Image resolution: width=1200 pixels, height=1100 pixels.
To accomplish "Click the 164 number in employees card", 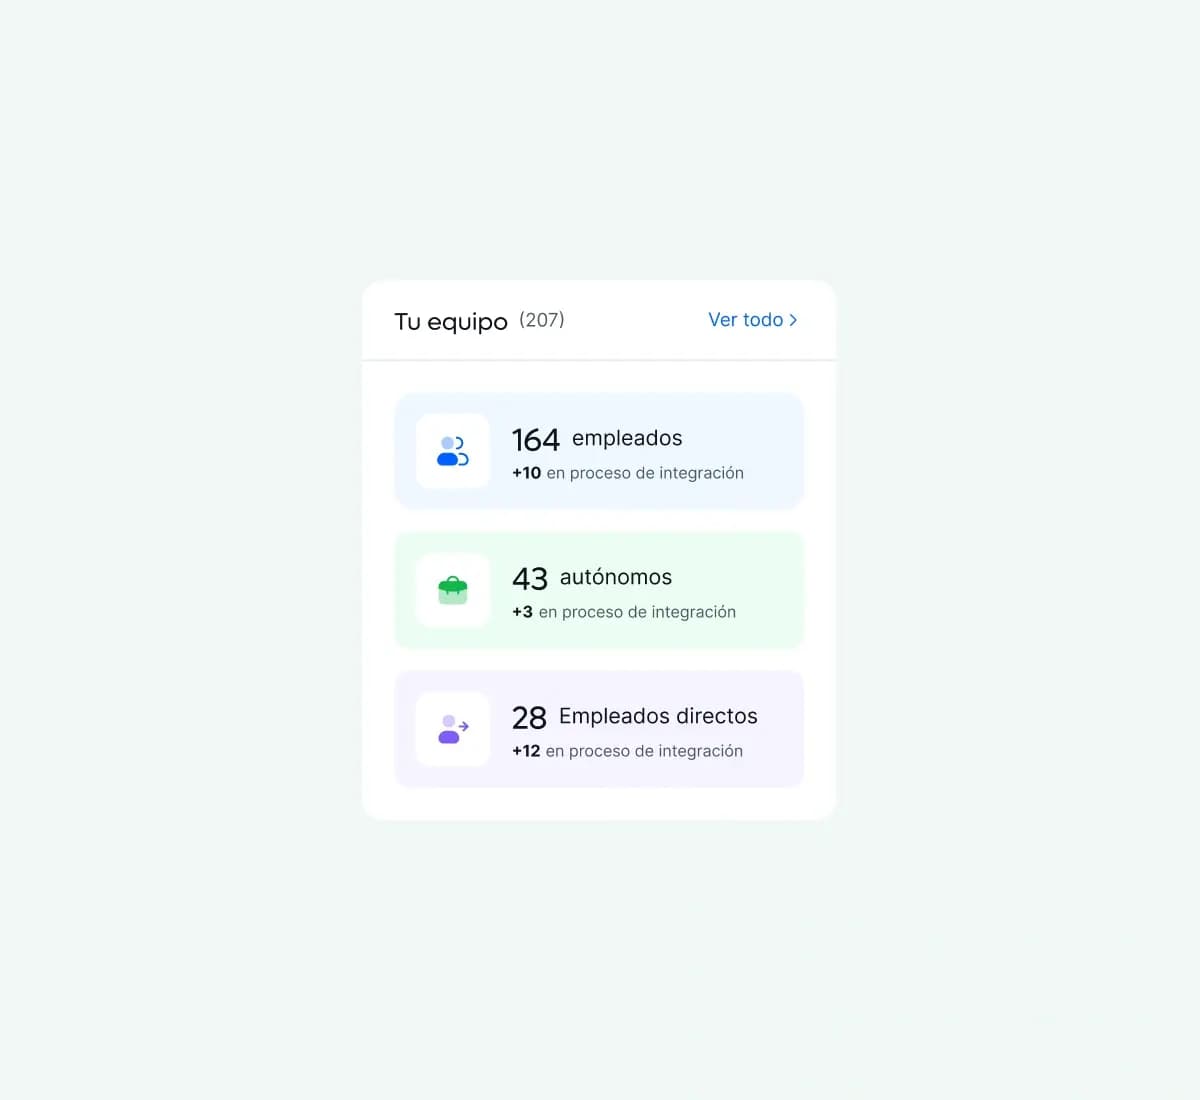I will coord(536,440).
